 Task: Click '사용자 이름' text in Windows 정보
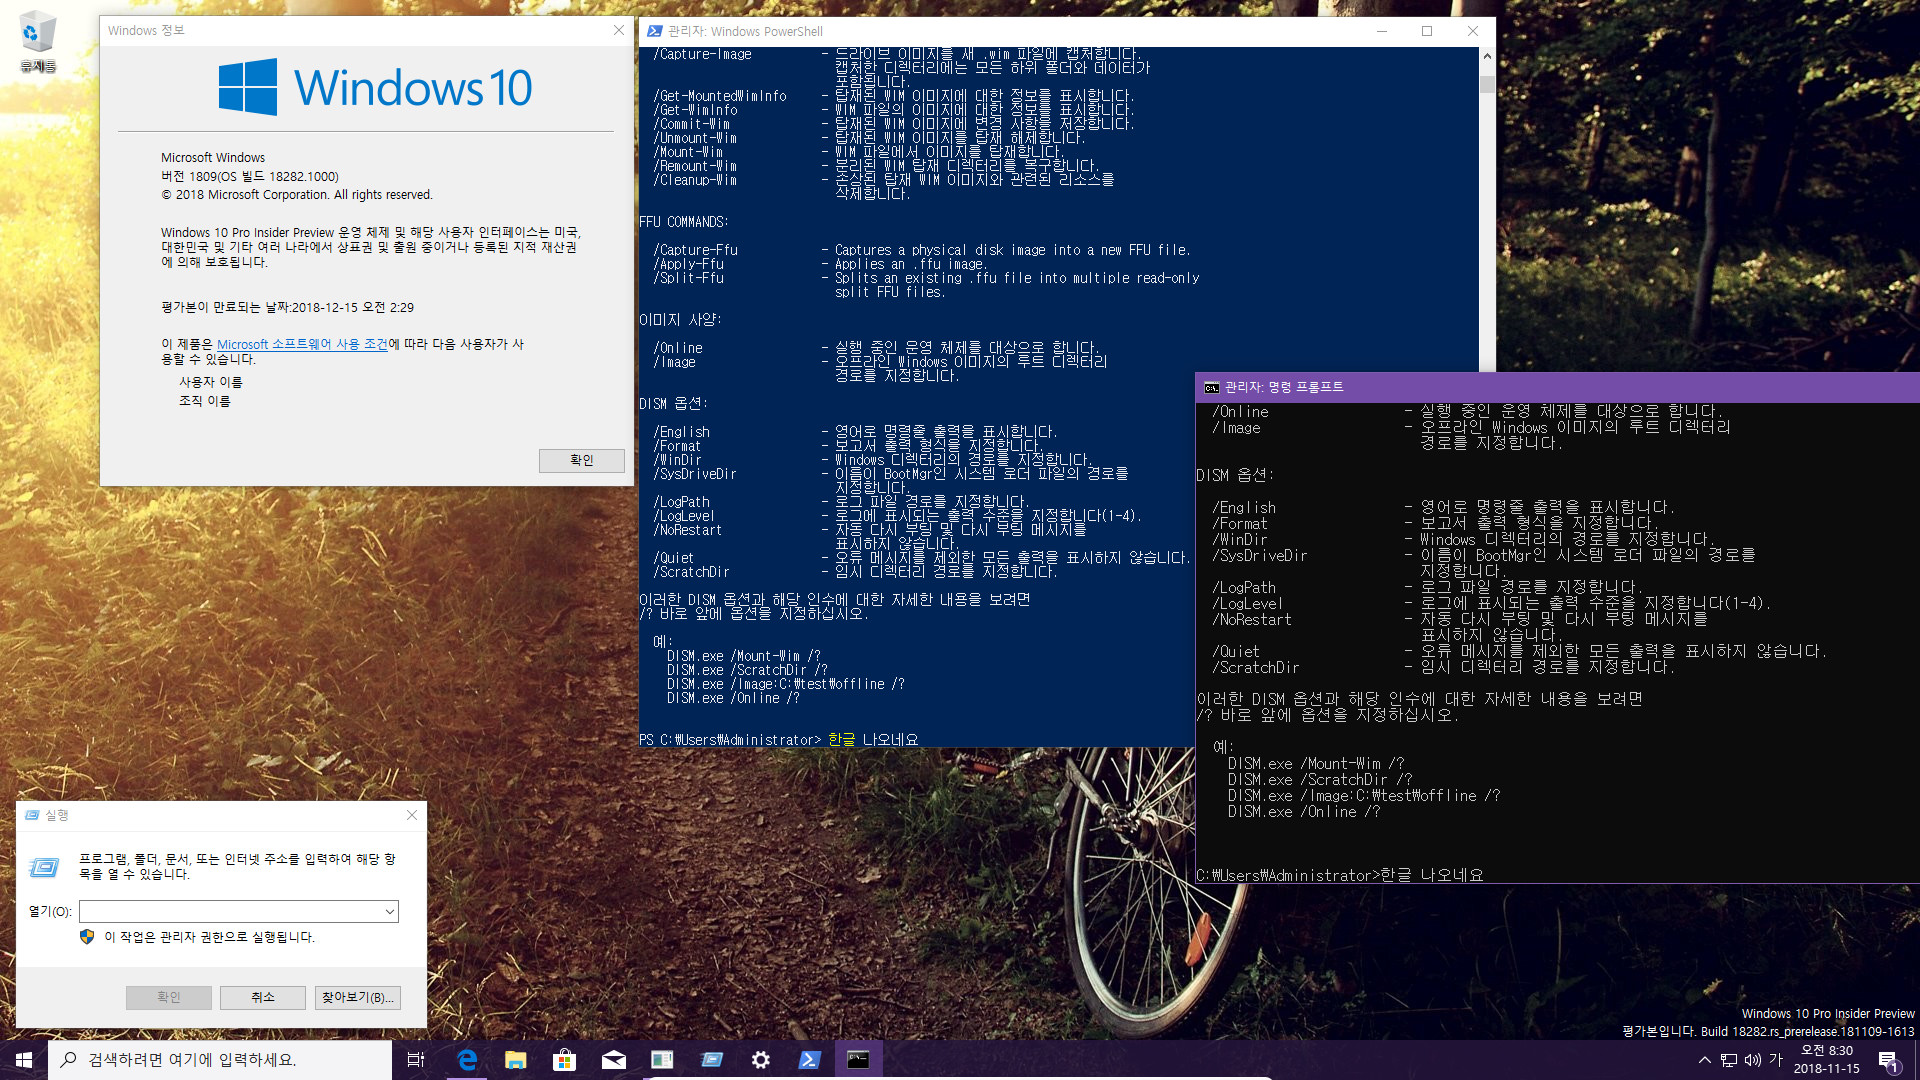tap(210, 382)
